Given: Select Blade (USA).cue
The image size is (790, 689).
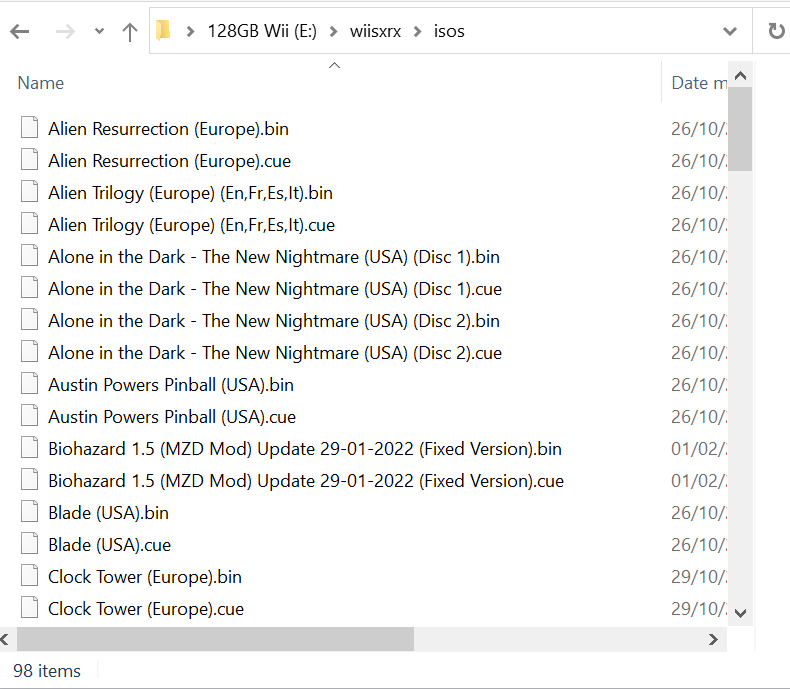Looking at the screenshot, I should (x=109, y=544).
